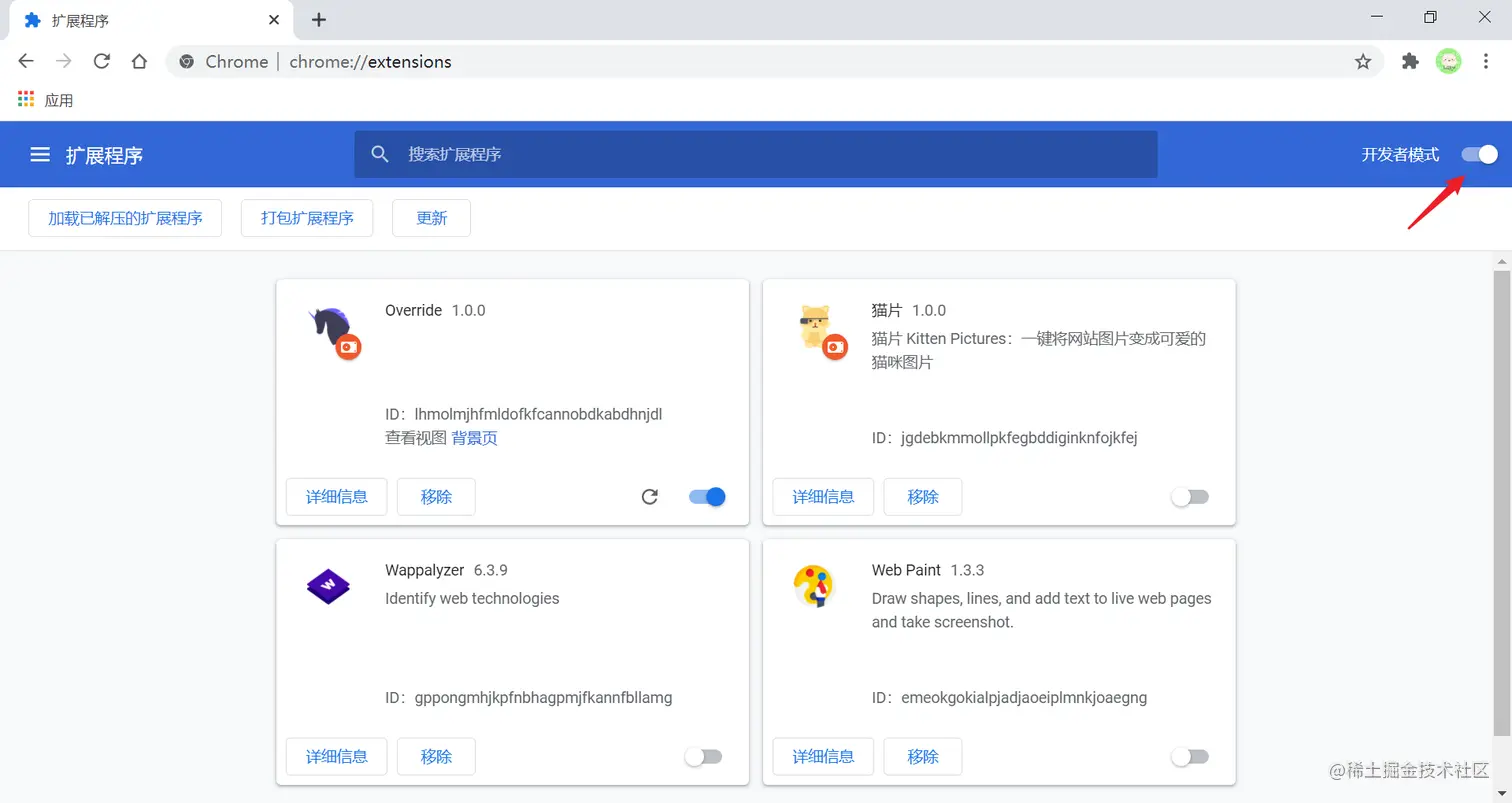Image resolution: width=1512 pixels, height=803 pixels.
Task: Go to the home page icon
Action: point(139,61)
